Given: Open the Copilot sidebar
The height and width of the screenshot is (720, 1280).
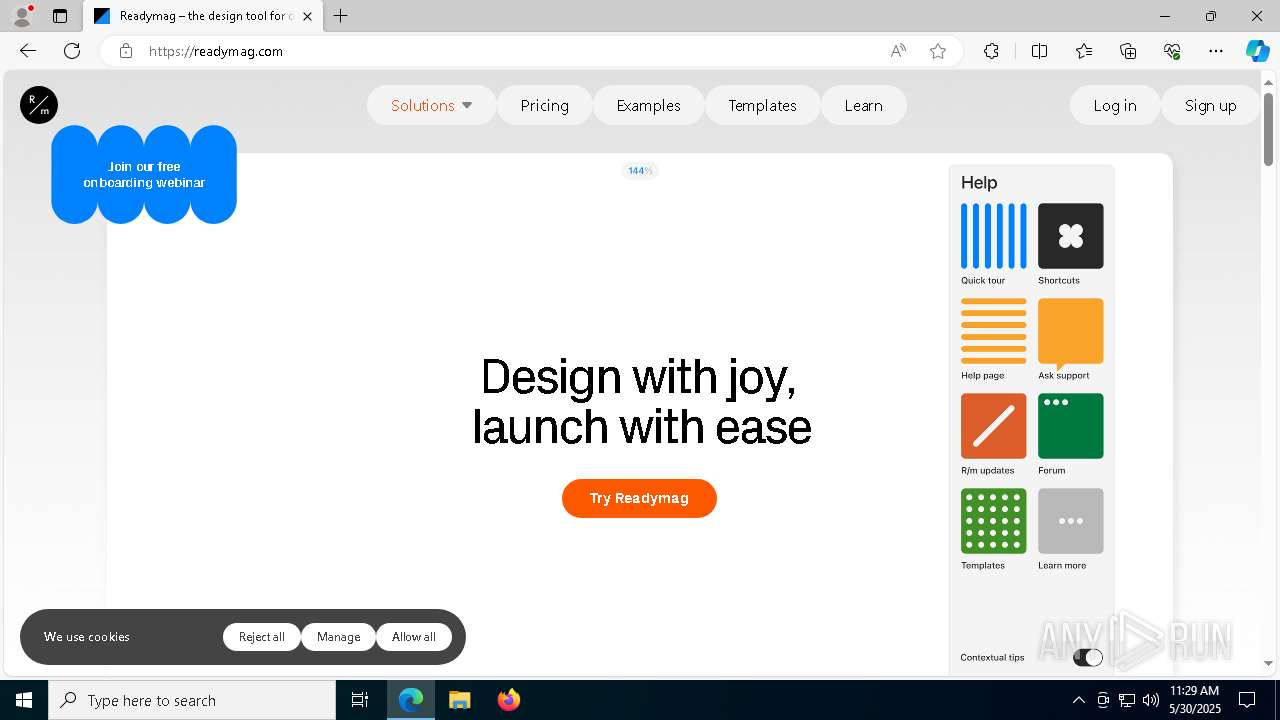Looking at the screenshot, I should click(x=1257, y=51).
